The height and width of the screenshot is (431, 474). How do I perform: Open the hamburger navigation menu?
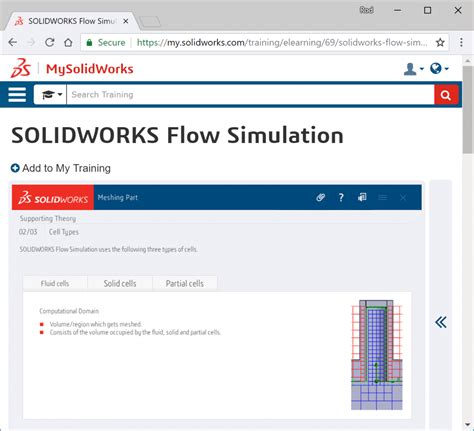click(x=17, y=95)
